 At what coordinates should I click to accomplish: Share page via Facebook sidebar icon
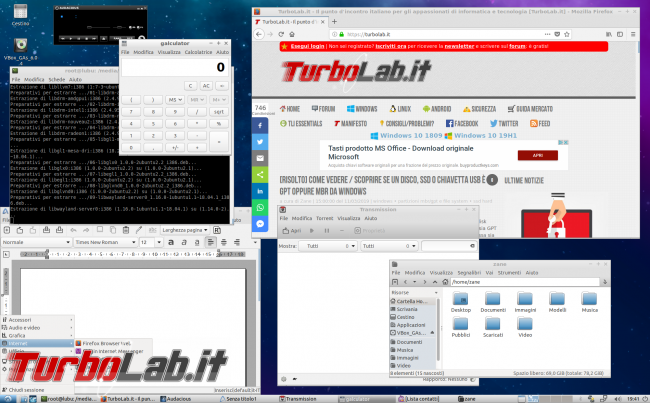pyautogui.click(x=260, y=125)
